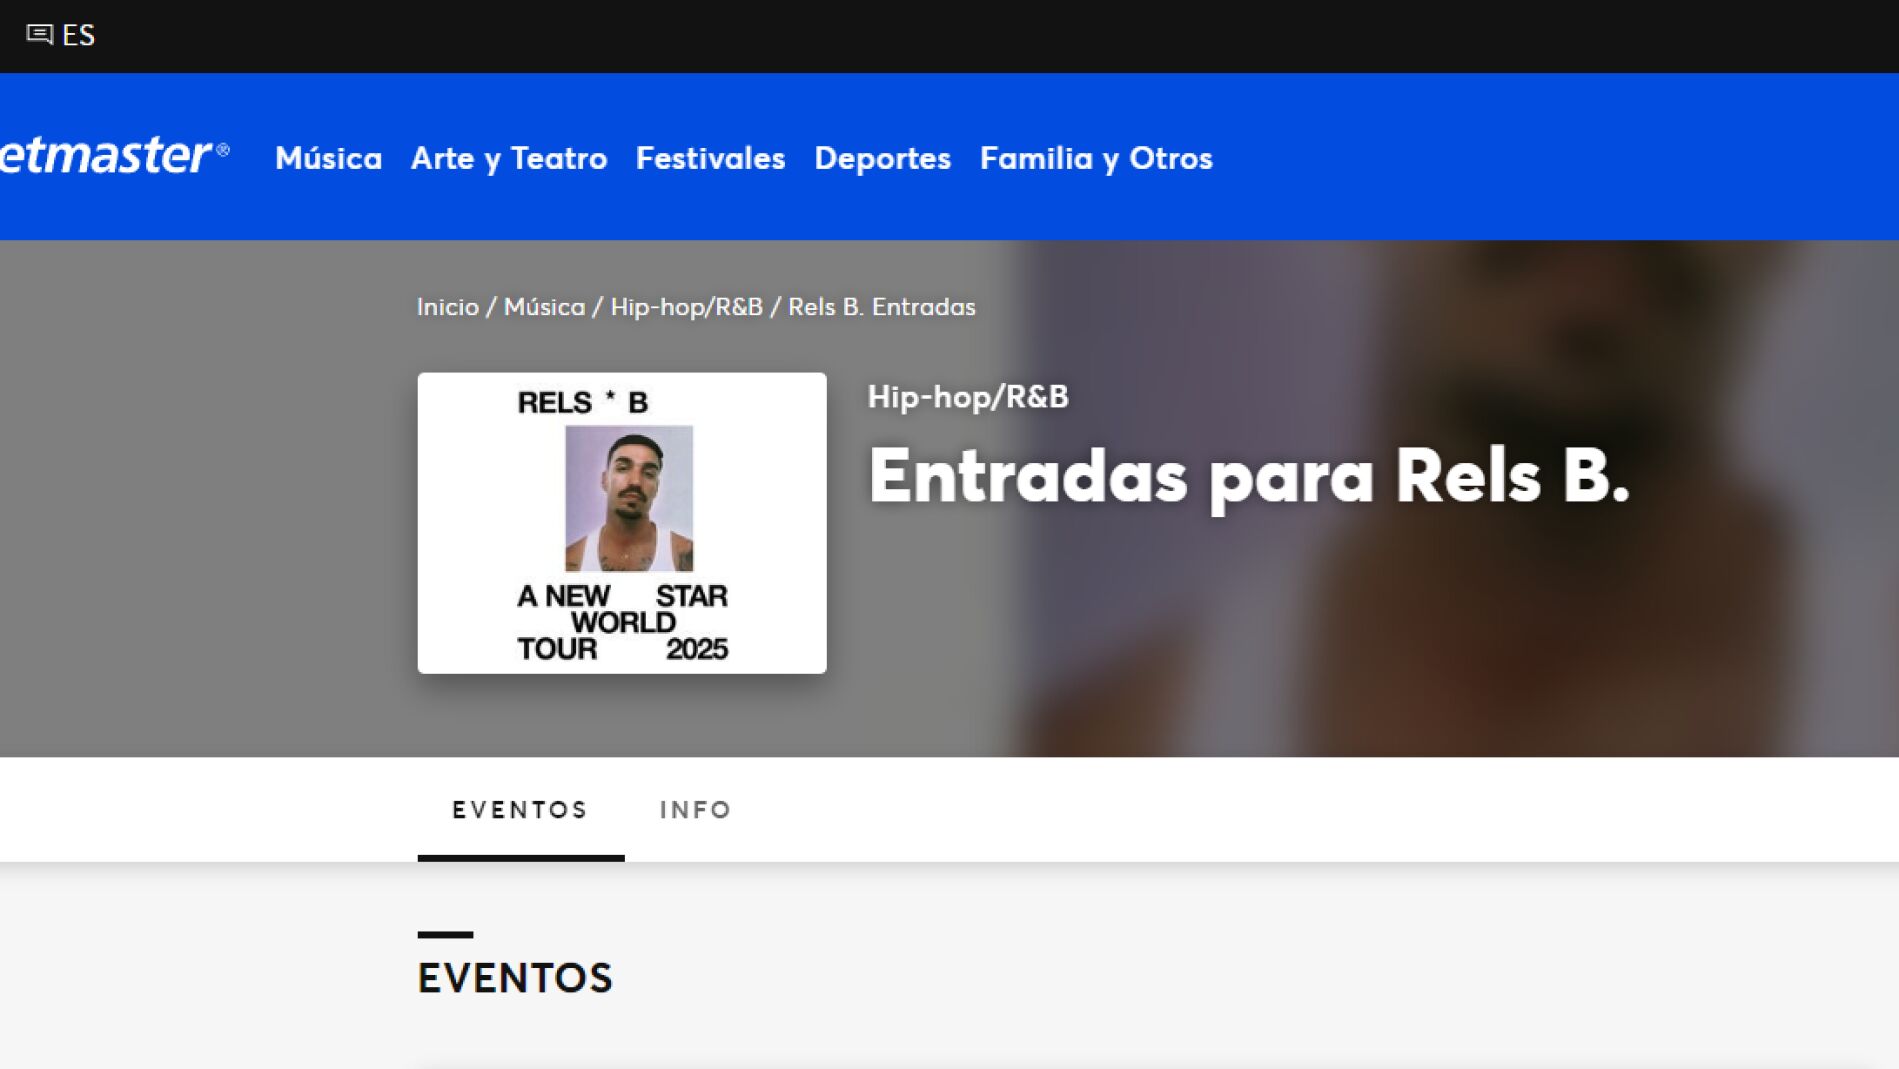The image size is (1899, 1069).
Task: Open the Rels B tour poster thumbnail
Action: 622,523
